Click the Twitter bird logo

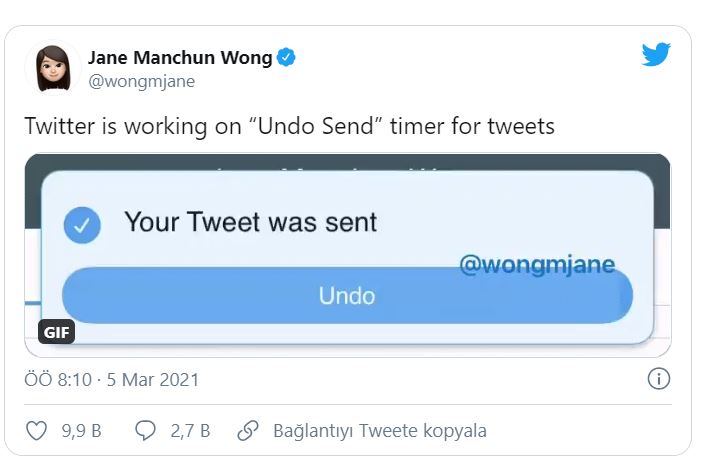656,54
